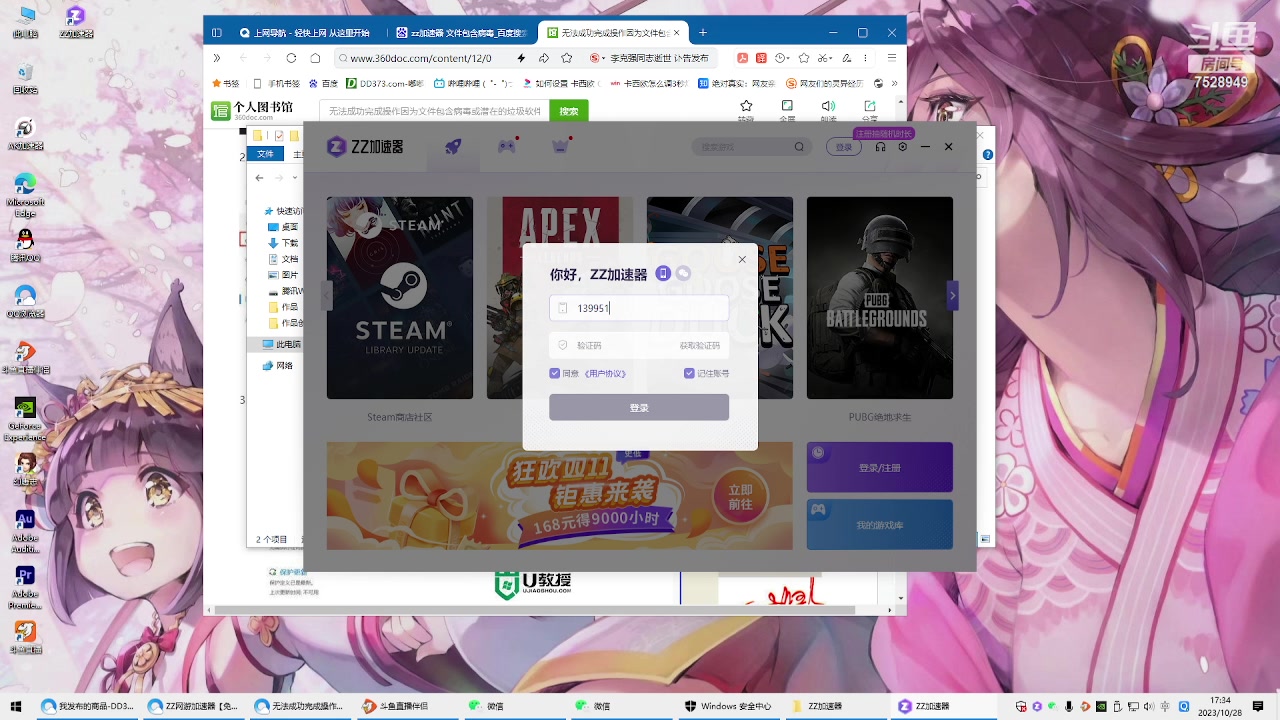Click 获取验证码 to get code
Image resolution: width=1280 pixels, height=720 pixels.
[699, 345]
